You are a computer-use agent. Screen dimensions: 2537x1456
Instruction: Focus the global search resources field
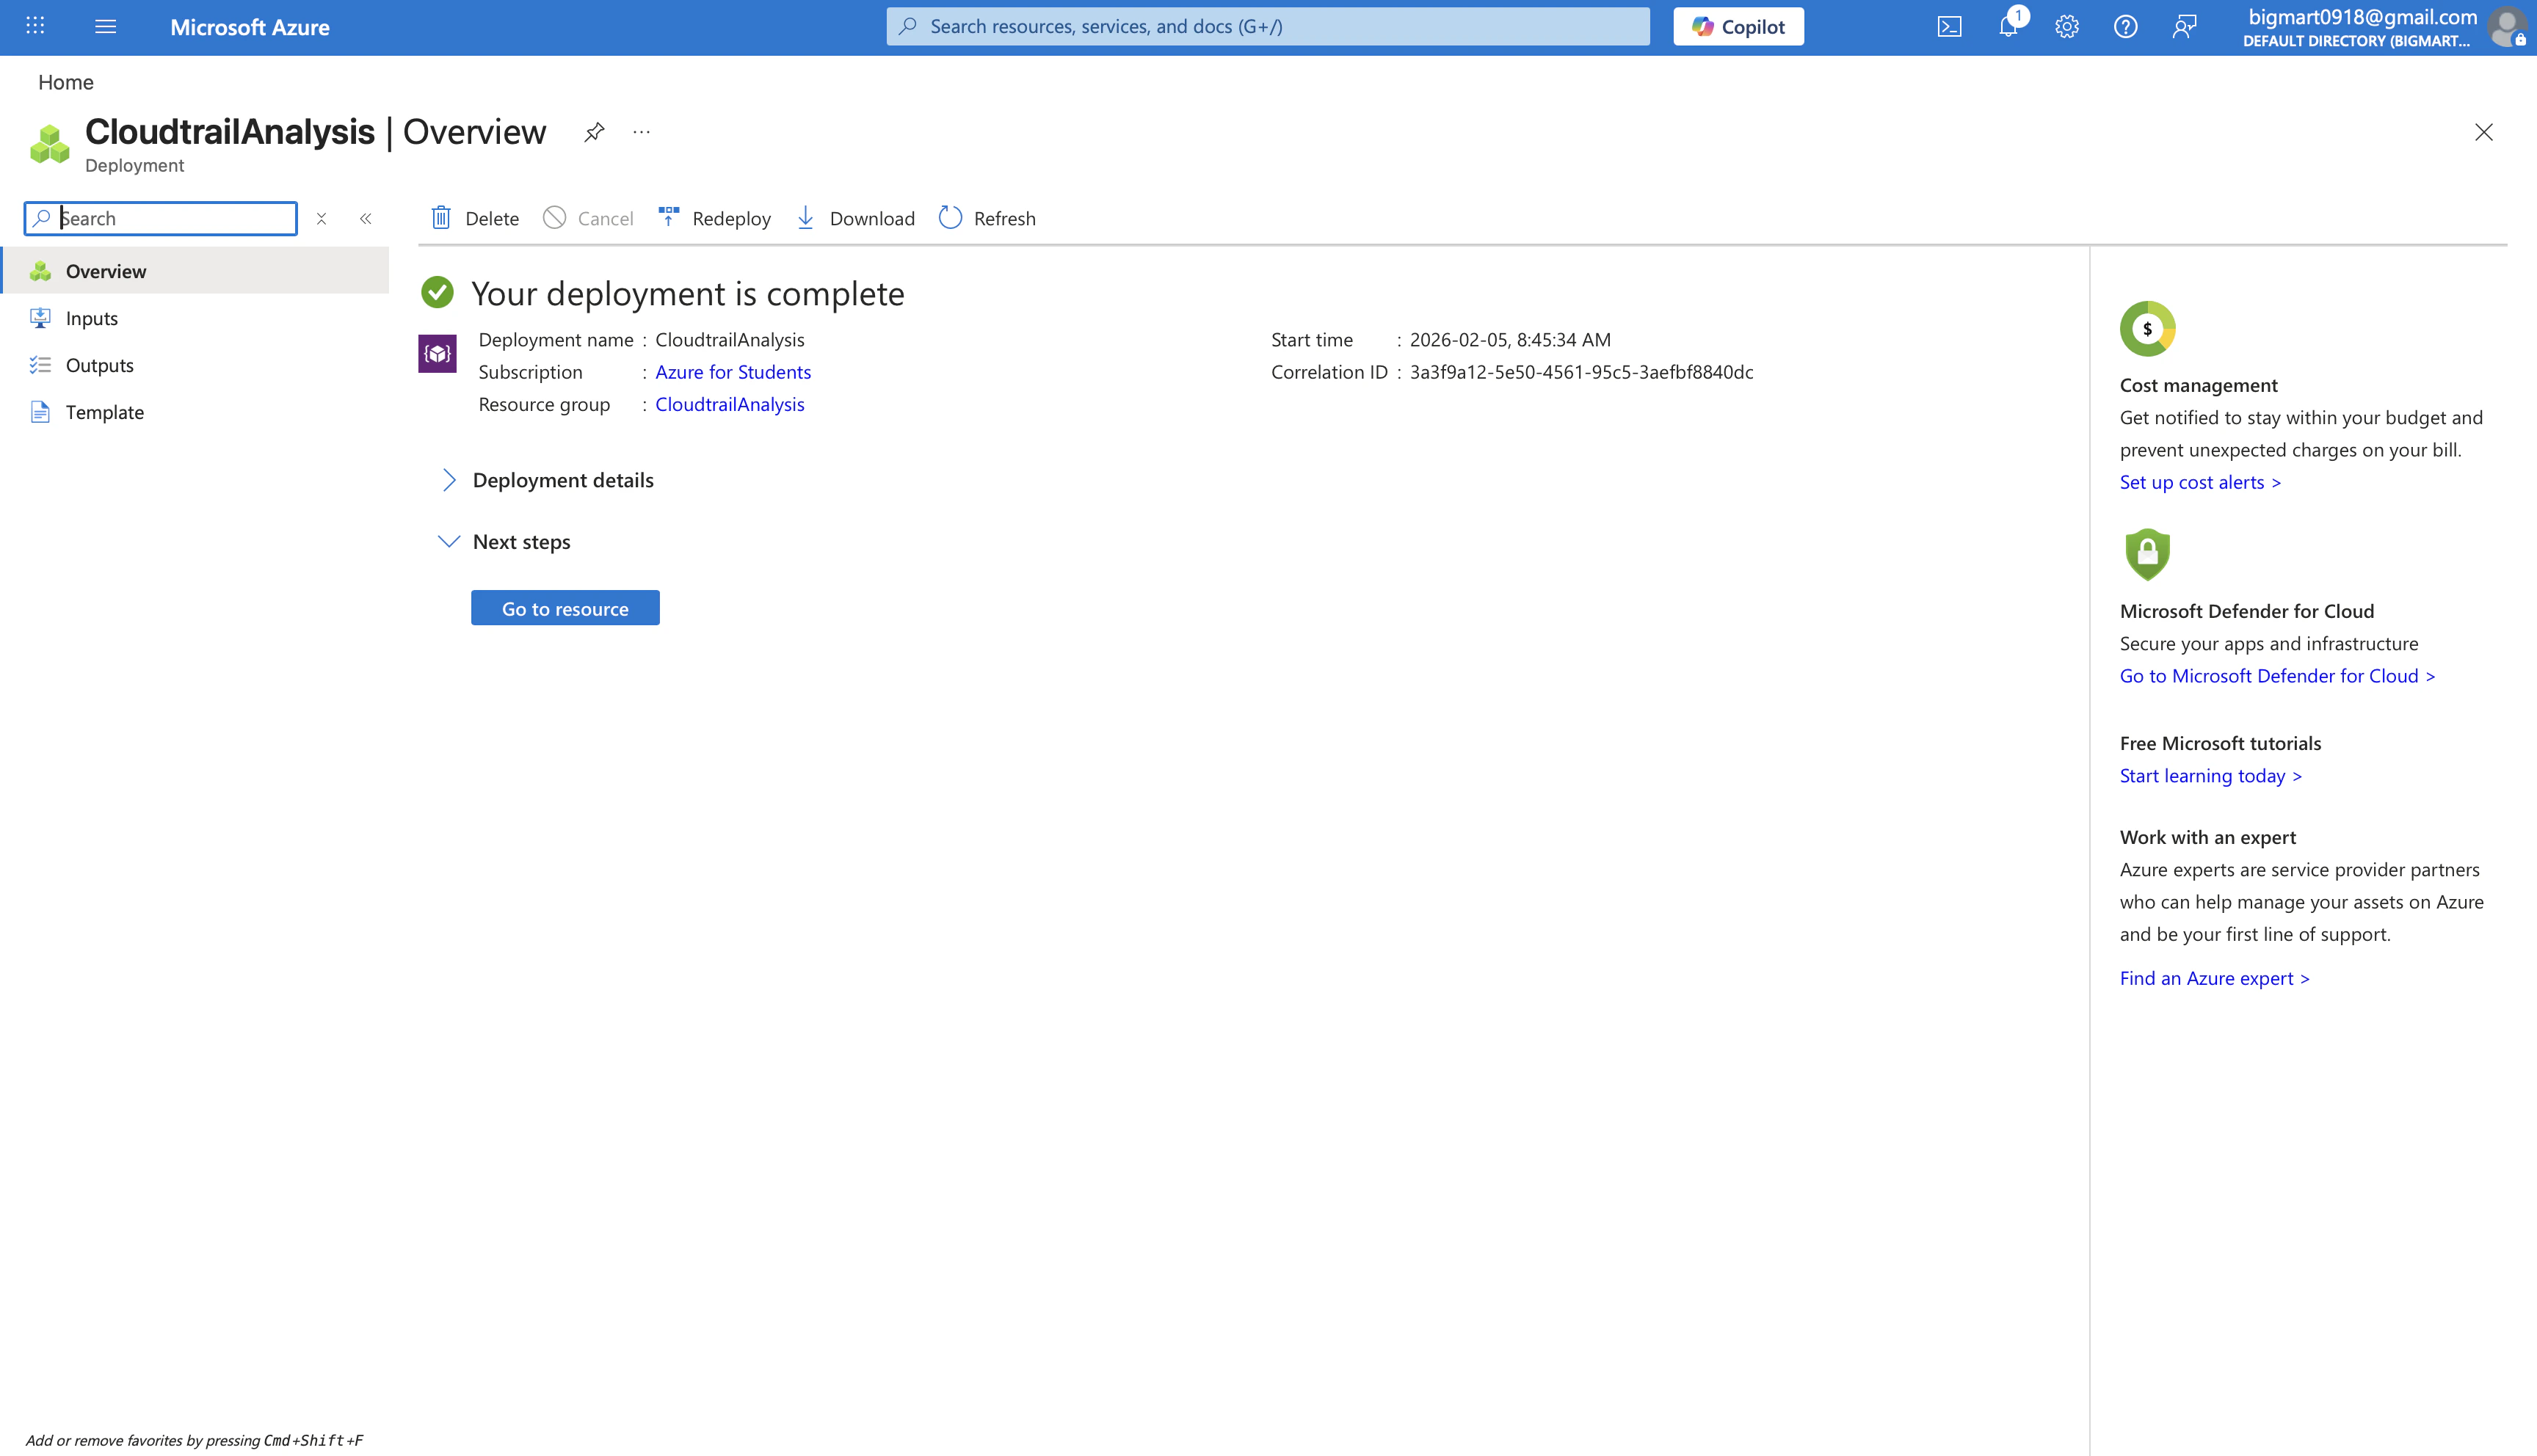coord(1268,27)
